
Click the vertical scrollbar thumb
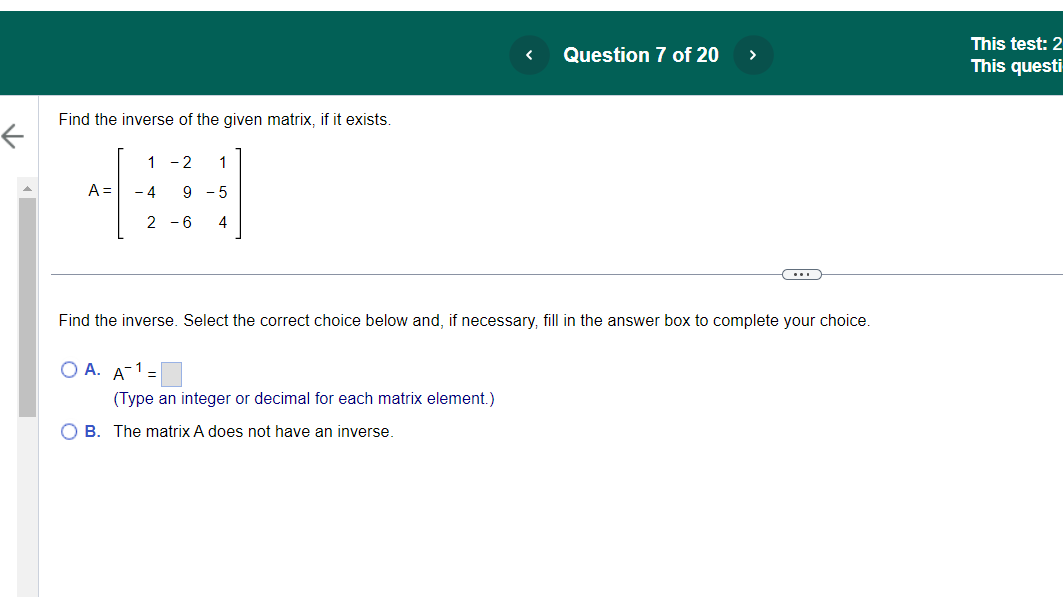coord(27,307)
